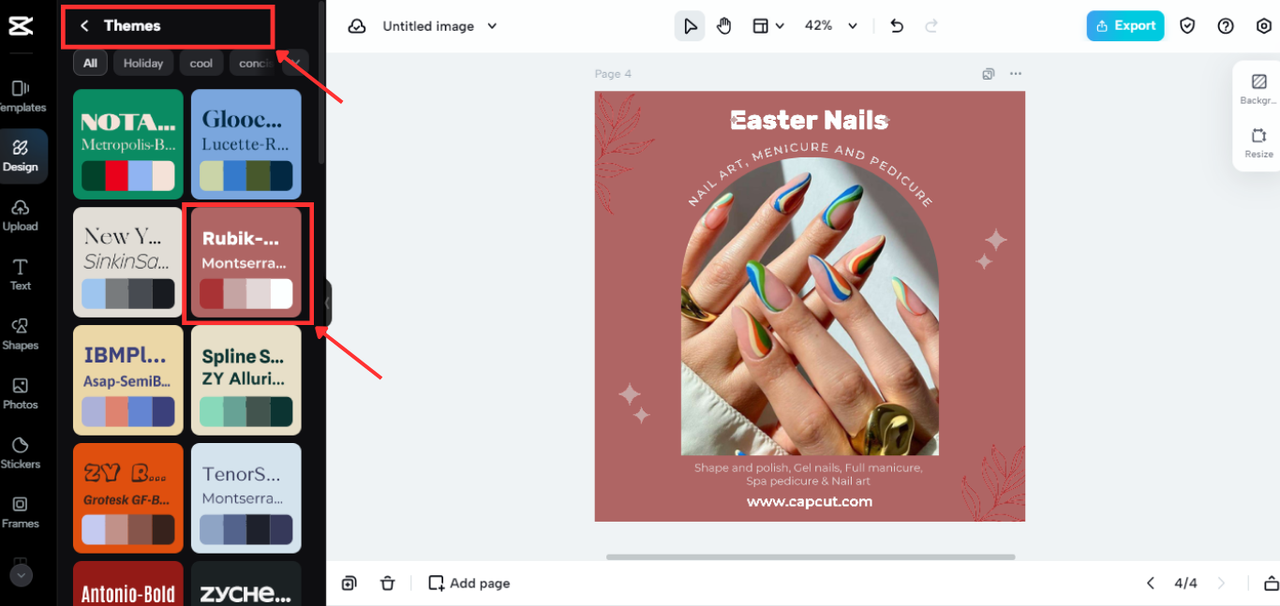Open the Untitled image name dropdown
The width and height of the screenshot is (1280, 606).
440,26
